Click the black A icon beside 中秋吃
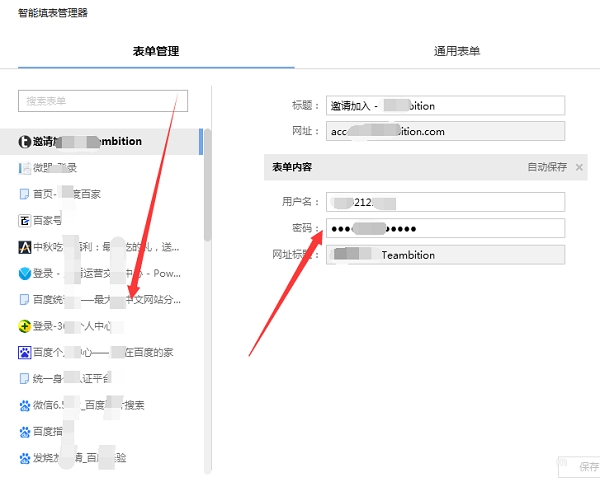 pyautogui.click(x=24, y=247)
